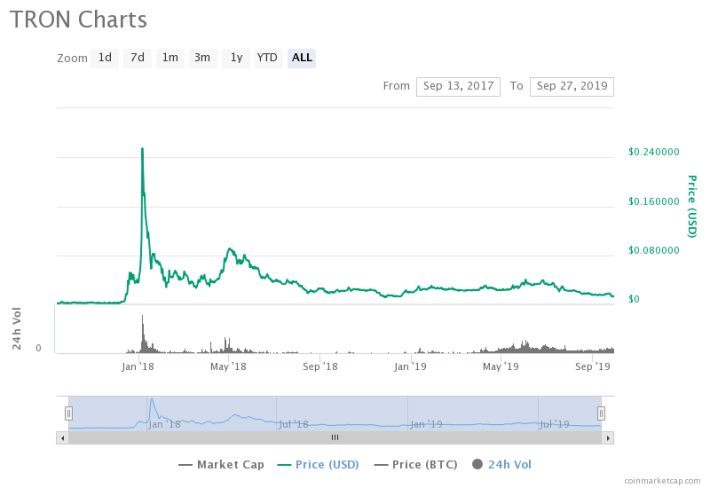Click the 24h Vol axis title
The image size is (710, 488).
point(17,328)
